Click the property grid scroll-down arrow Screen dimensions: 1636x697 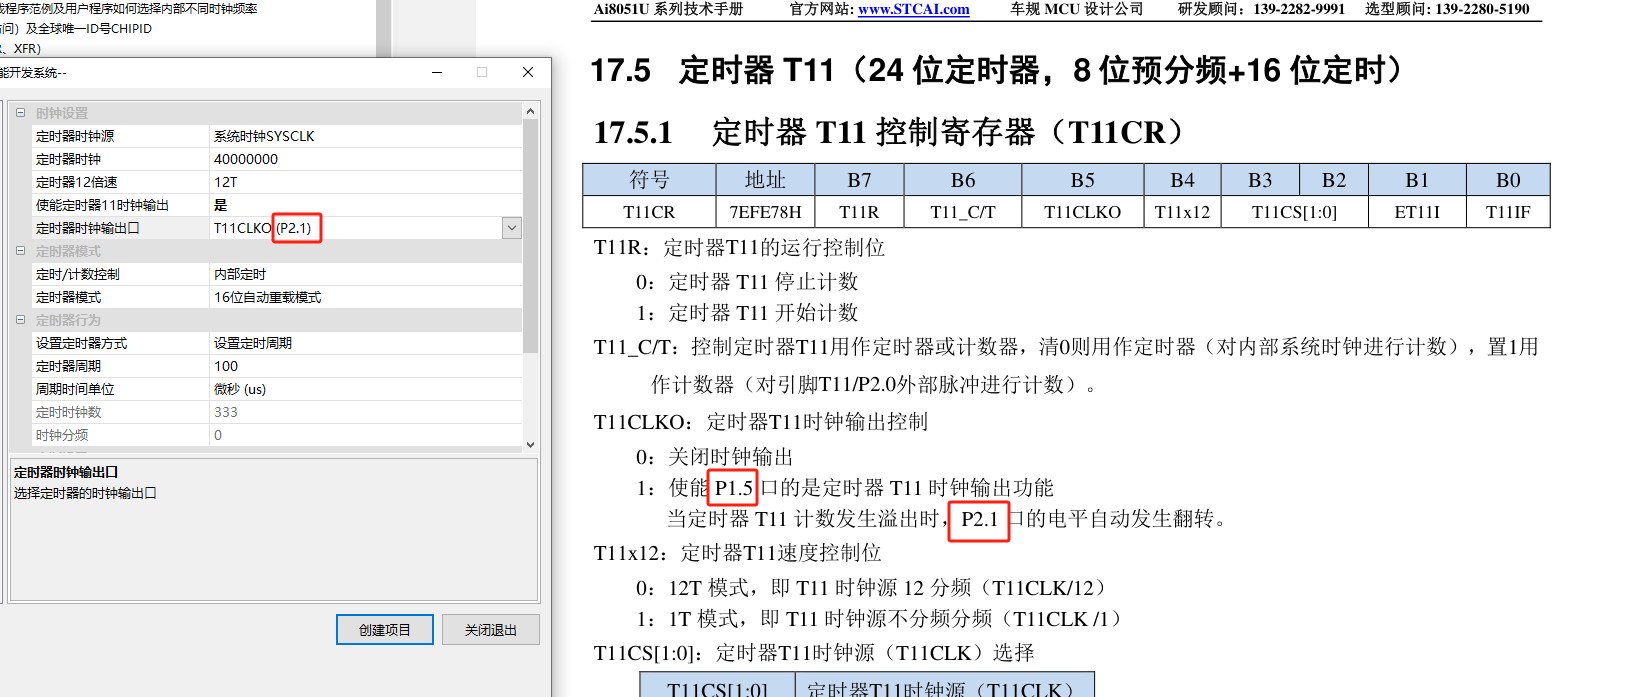pos(531,444)
